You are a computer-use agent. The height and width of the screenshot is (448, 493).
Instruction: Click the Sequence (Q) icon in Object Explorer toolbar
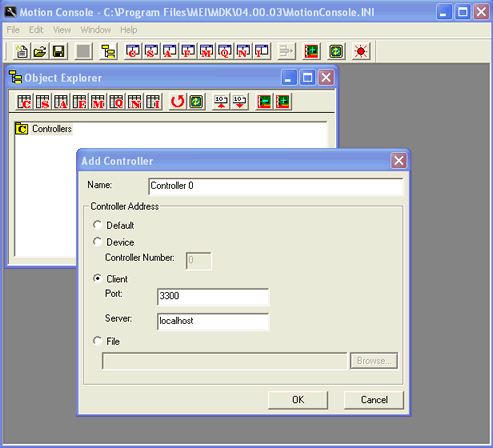[x=116, y=102]
